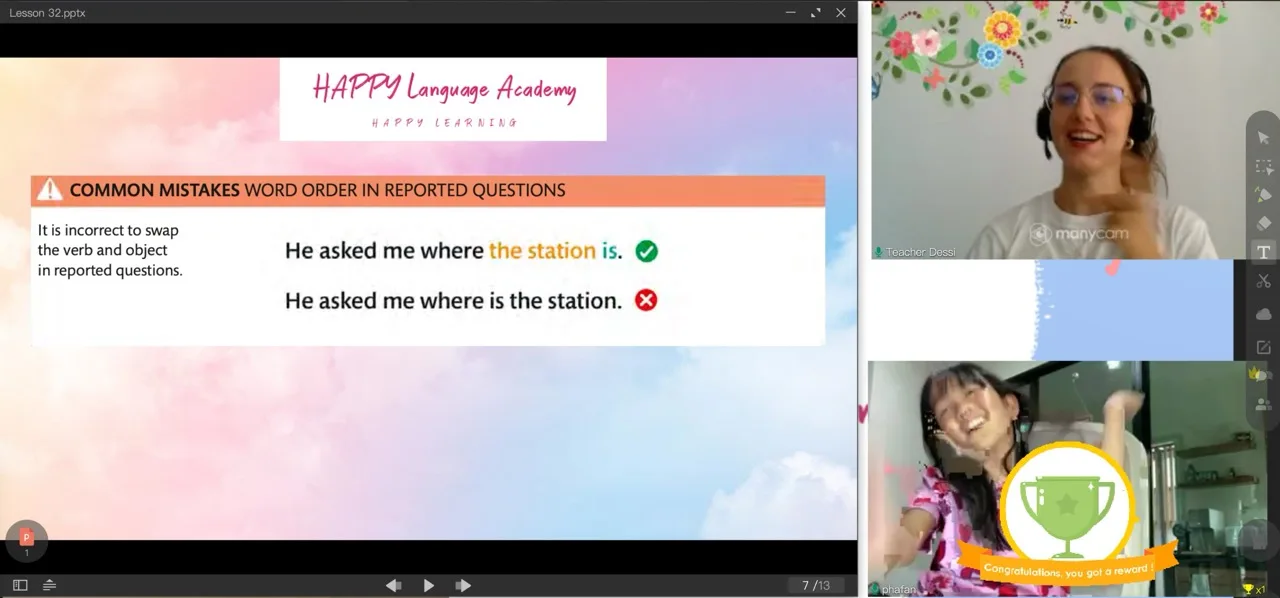Click the scissors cut tool
The image size is (1280, 598).
point(1263,281)
